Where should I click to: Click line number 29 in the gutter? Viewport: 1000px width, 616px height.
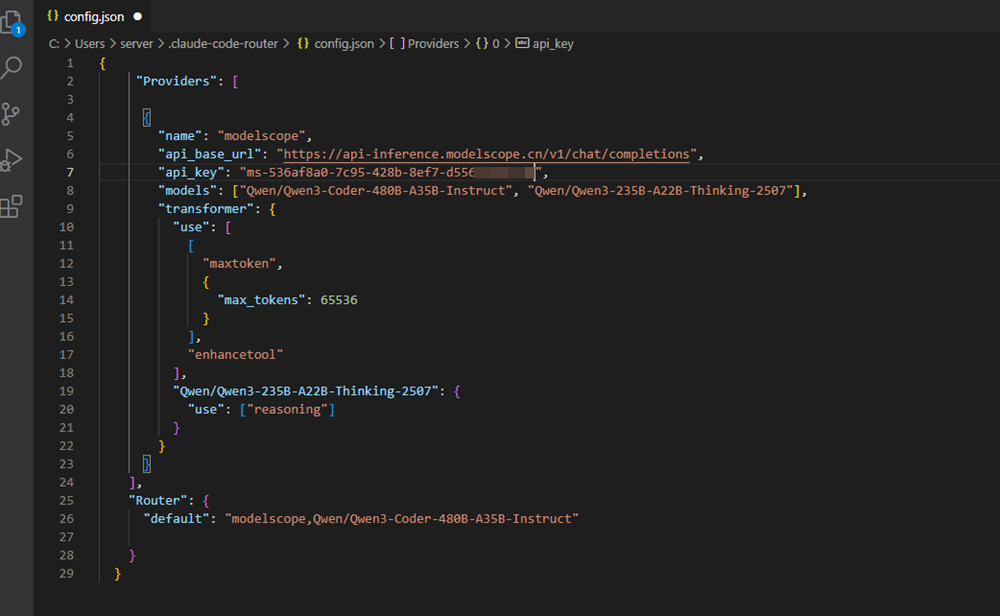coord(67,573)
